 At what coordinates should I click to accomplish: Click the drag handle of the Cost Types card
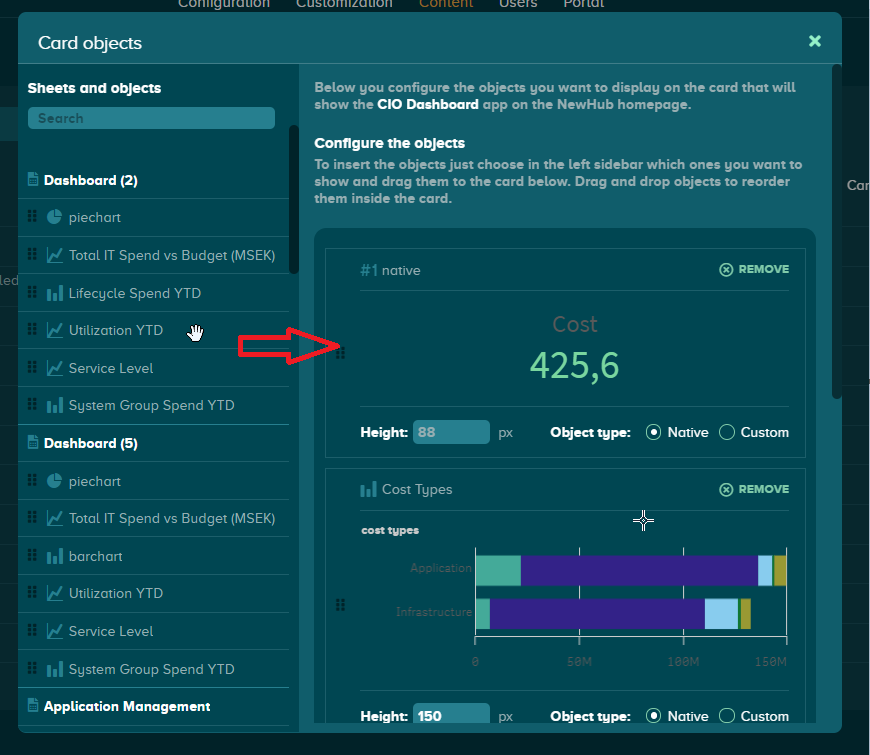click(x=341, y=605)
